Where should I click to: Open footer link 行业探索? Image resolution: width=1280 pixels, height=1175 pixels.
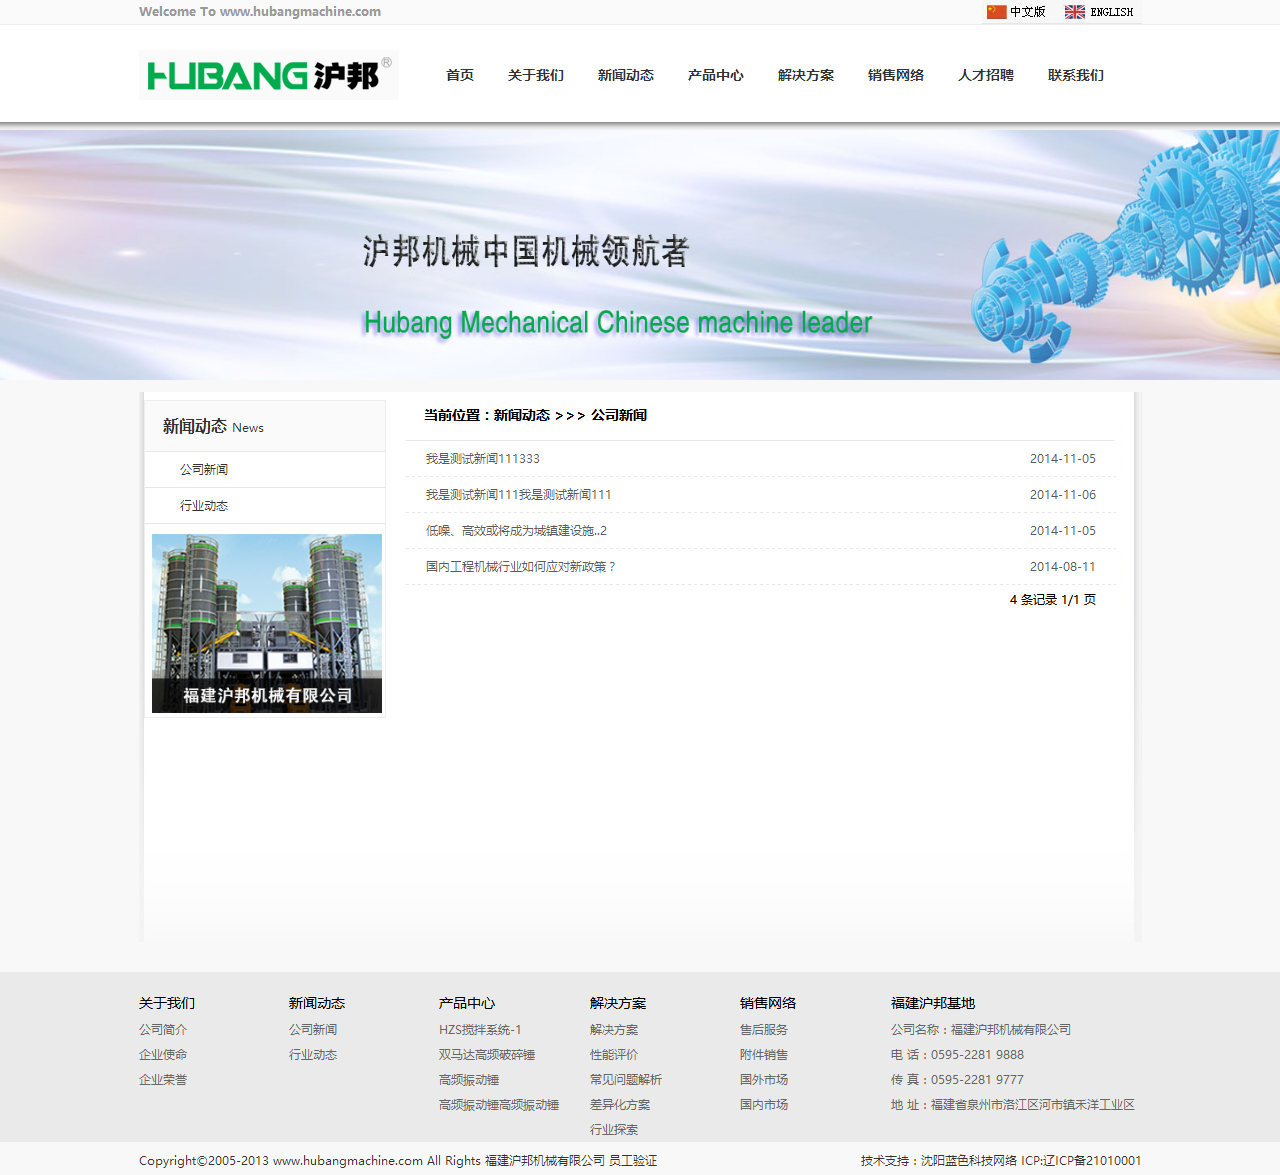coord(614,1130)
